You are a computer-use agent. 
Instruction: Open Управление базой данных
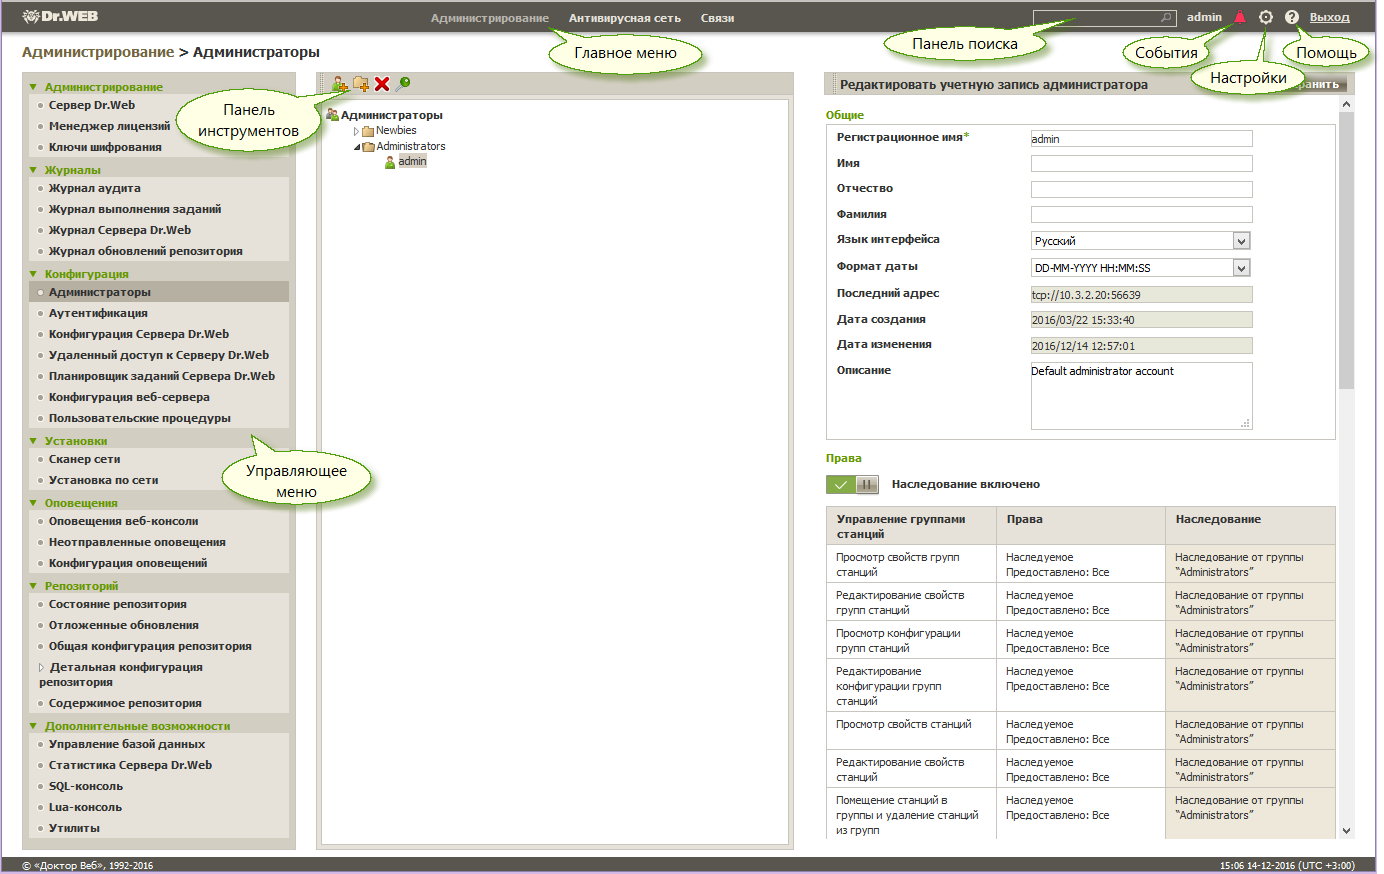[x=127, y=744]
